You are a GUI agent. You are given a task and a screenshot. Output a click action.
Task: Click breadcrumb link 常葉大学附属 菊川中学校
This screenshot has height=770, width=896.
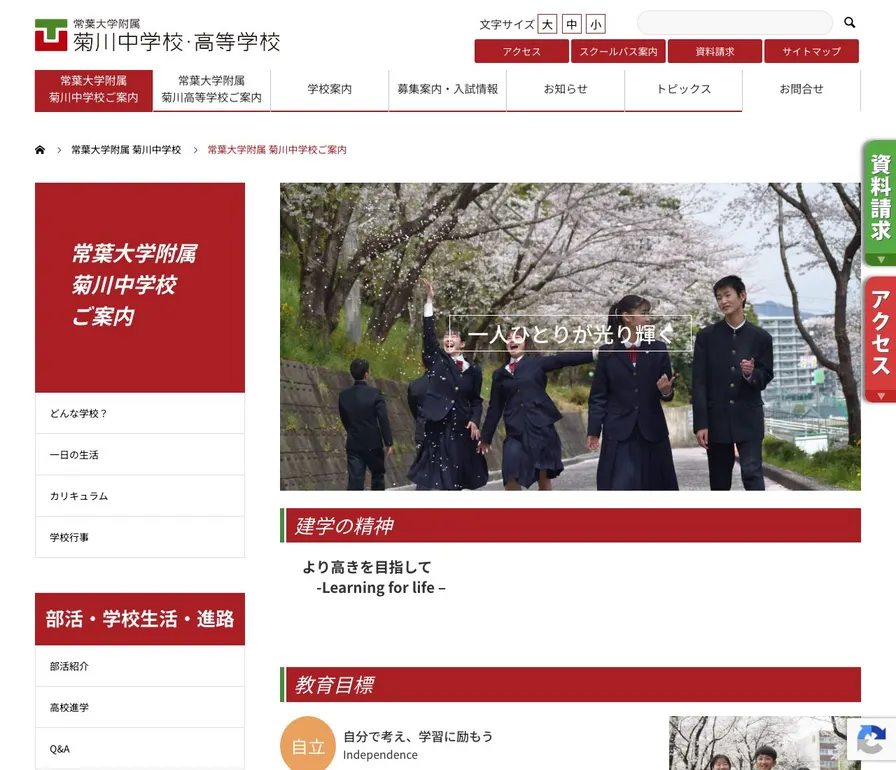126,150
